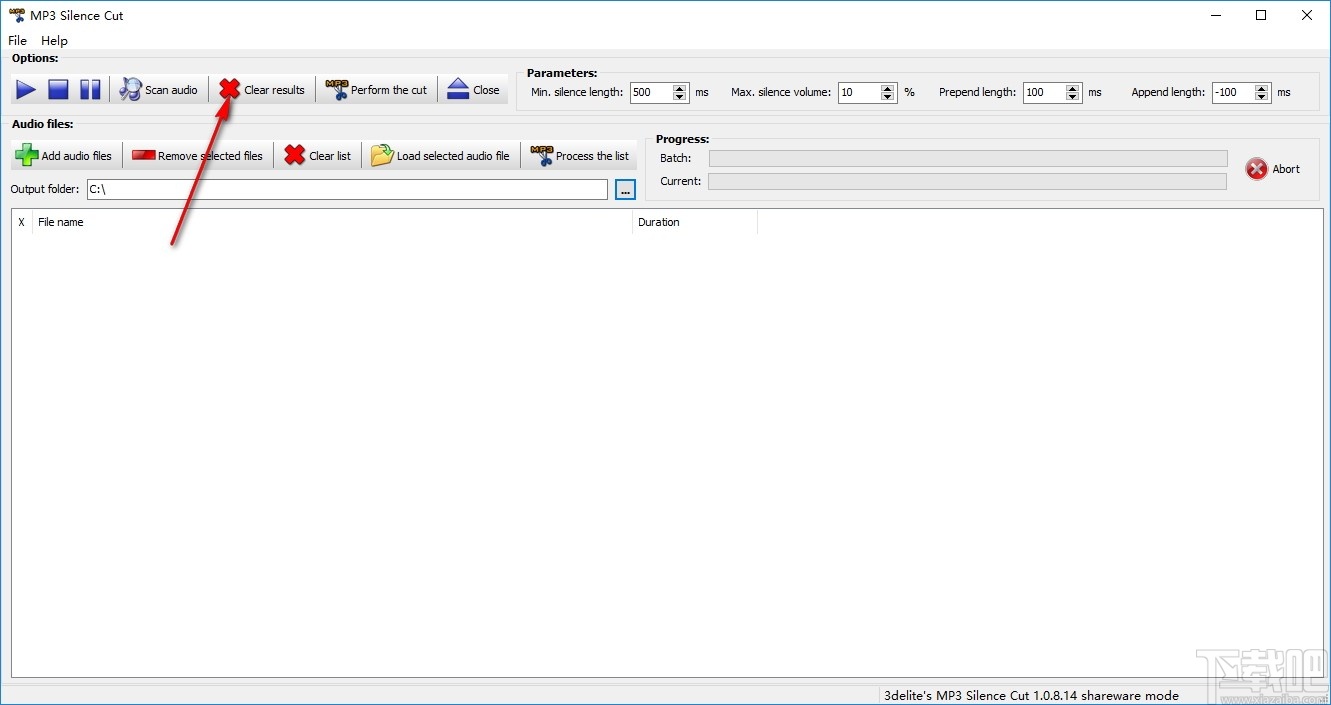This screenshot has height=705, width=1331.
Task: Clear the audio file list
Action: [318, 156]
